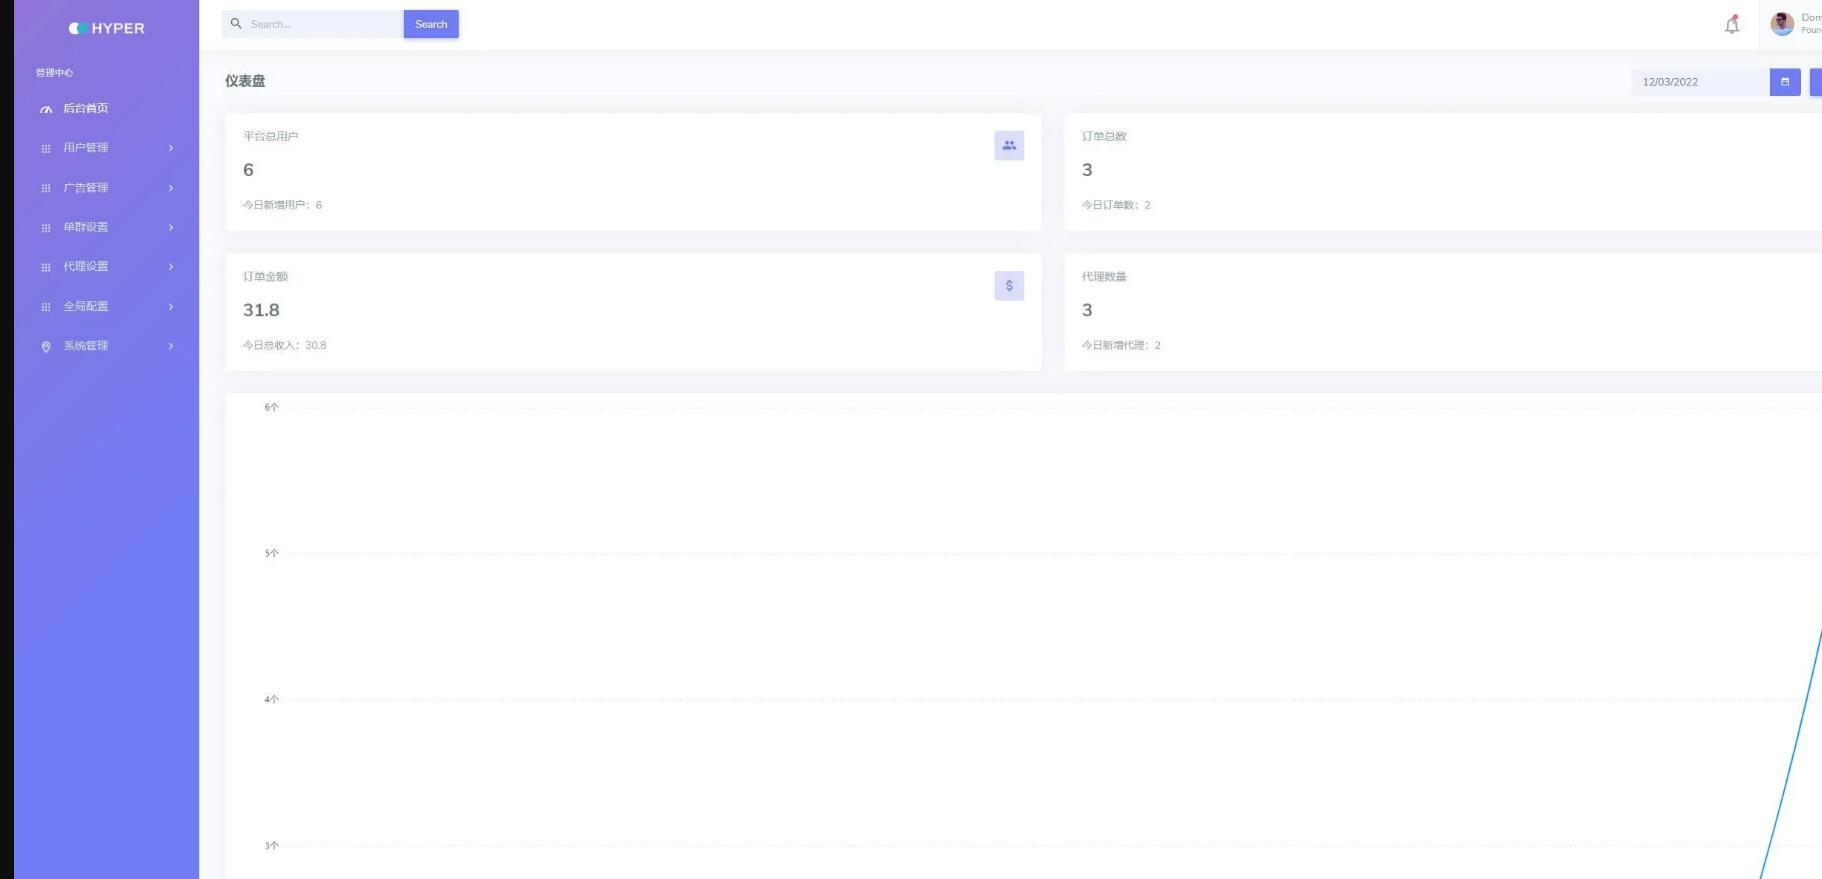Expand the 用户管理 submenu arrow
Image resolution: width=1822 pixels, height=879 pixels.
(171, 148)
